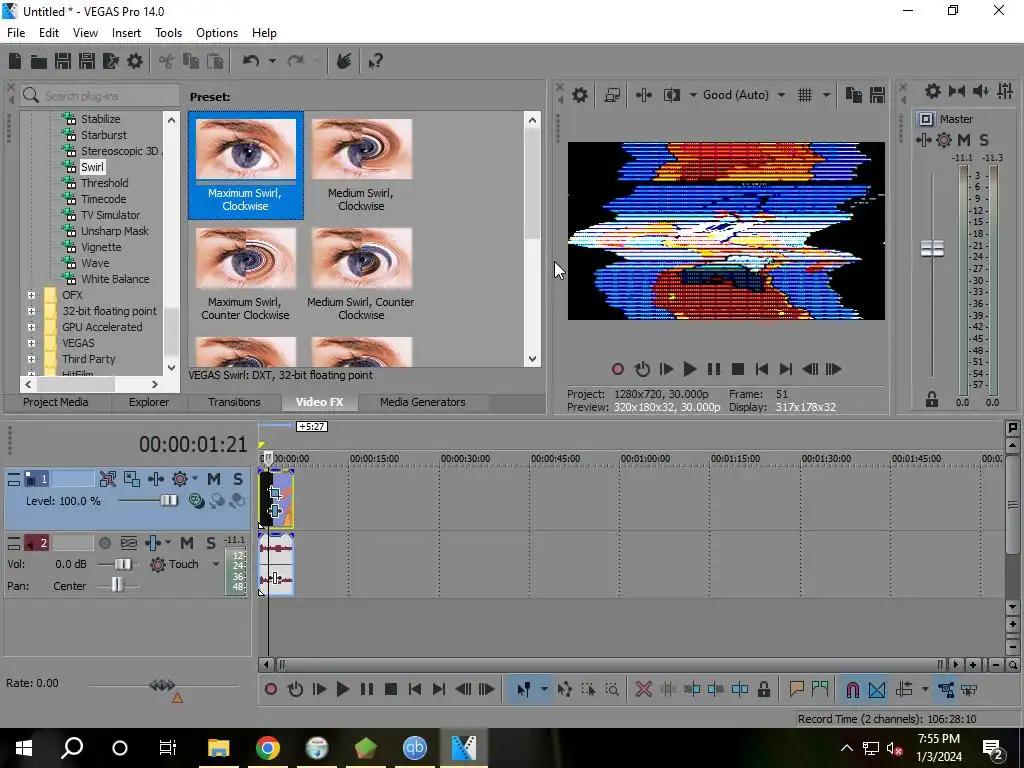The image size is (1024, 768).
Task: Insert a region with the green flags
Action: (820, 690)
